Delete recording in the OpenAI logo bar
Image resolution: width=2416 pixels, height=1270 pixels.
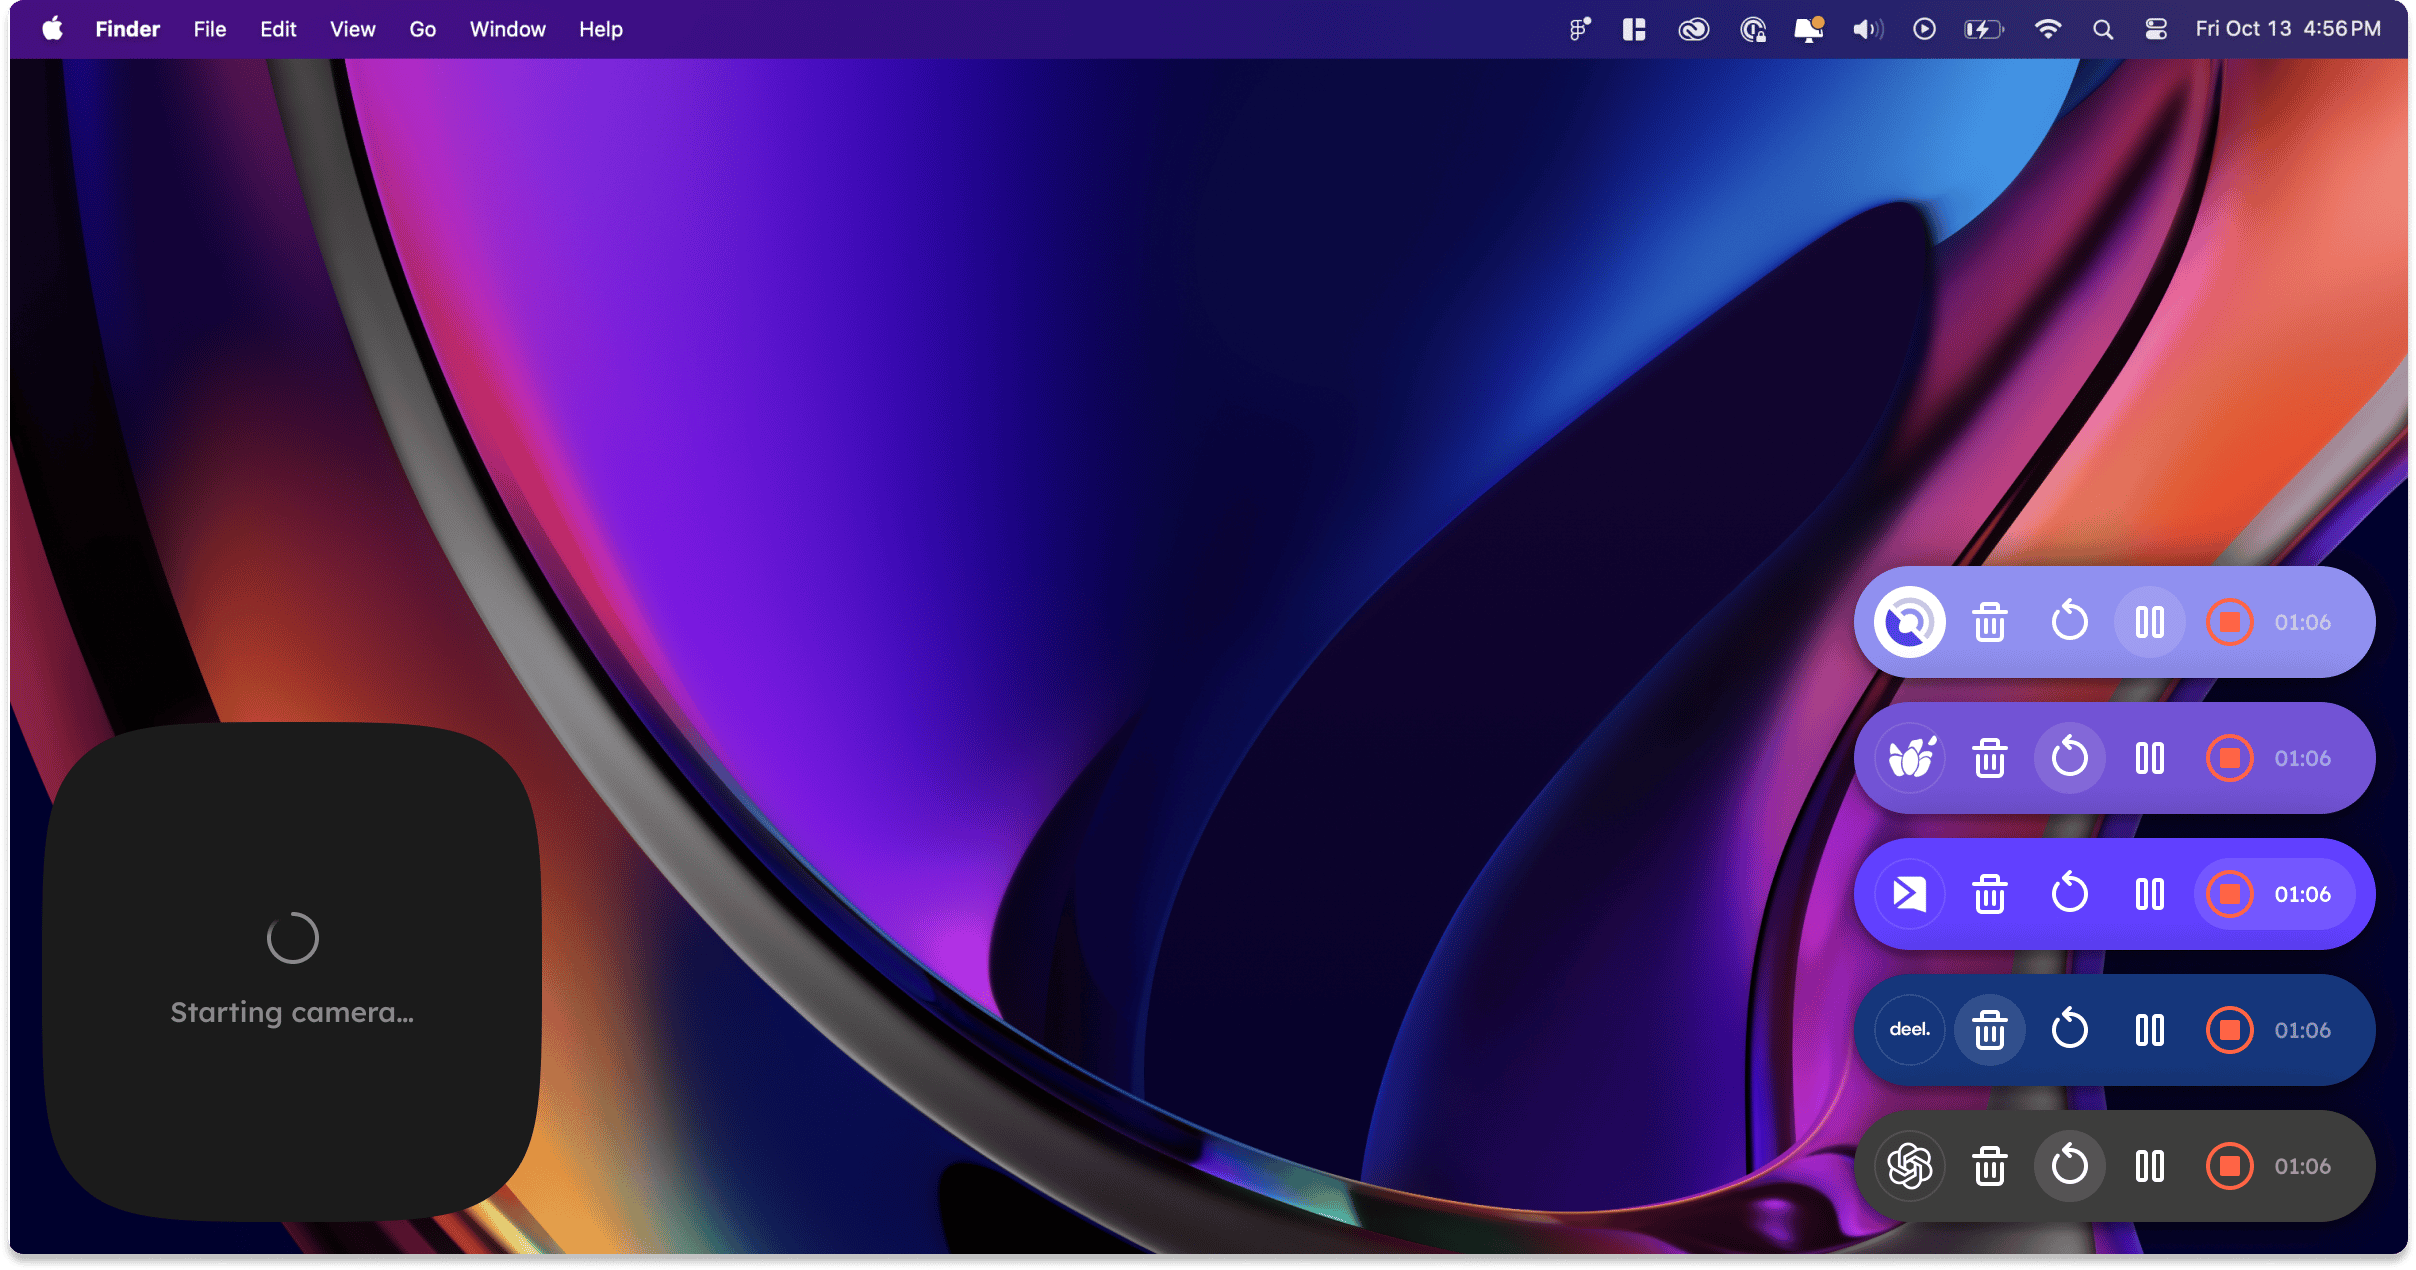tap(1989, 1166)
